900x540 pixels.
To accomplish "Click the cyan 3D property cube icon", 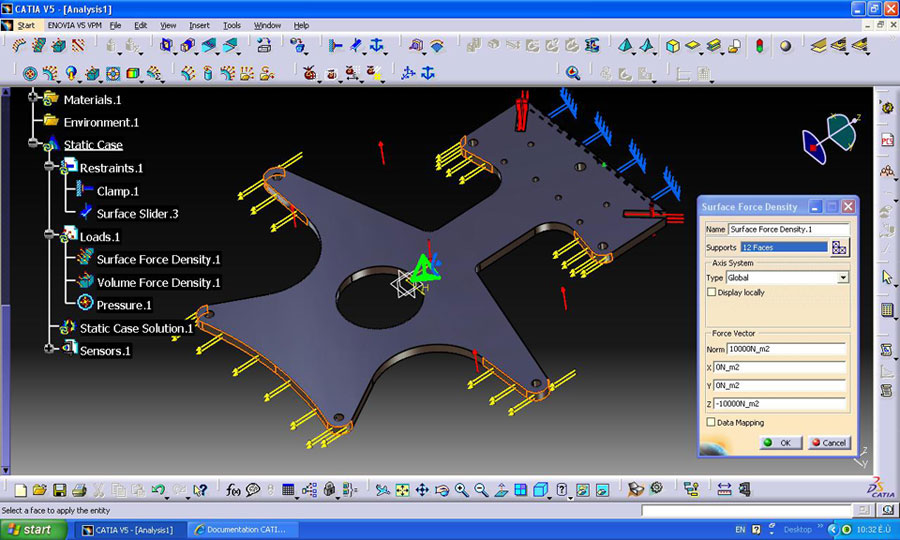I will (x=673, y=46).
